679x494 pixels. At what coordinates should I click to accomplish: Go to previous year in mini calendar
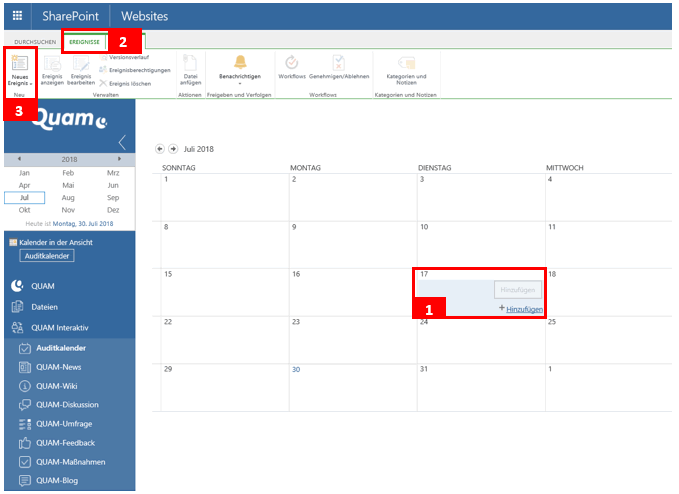click(x=19, y=159)
